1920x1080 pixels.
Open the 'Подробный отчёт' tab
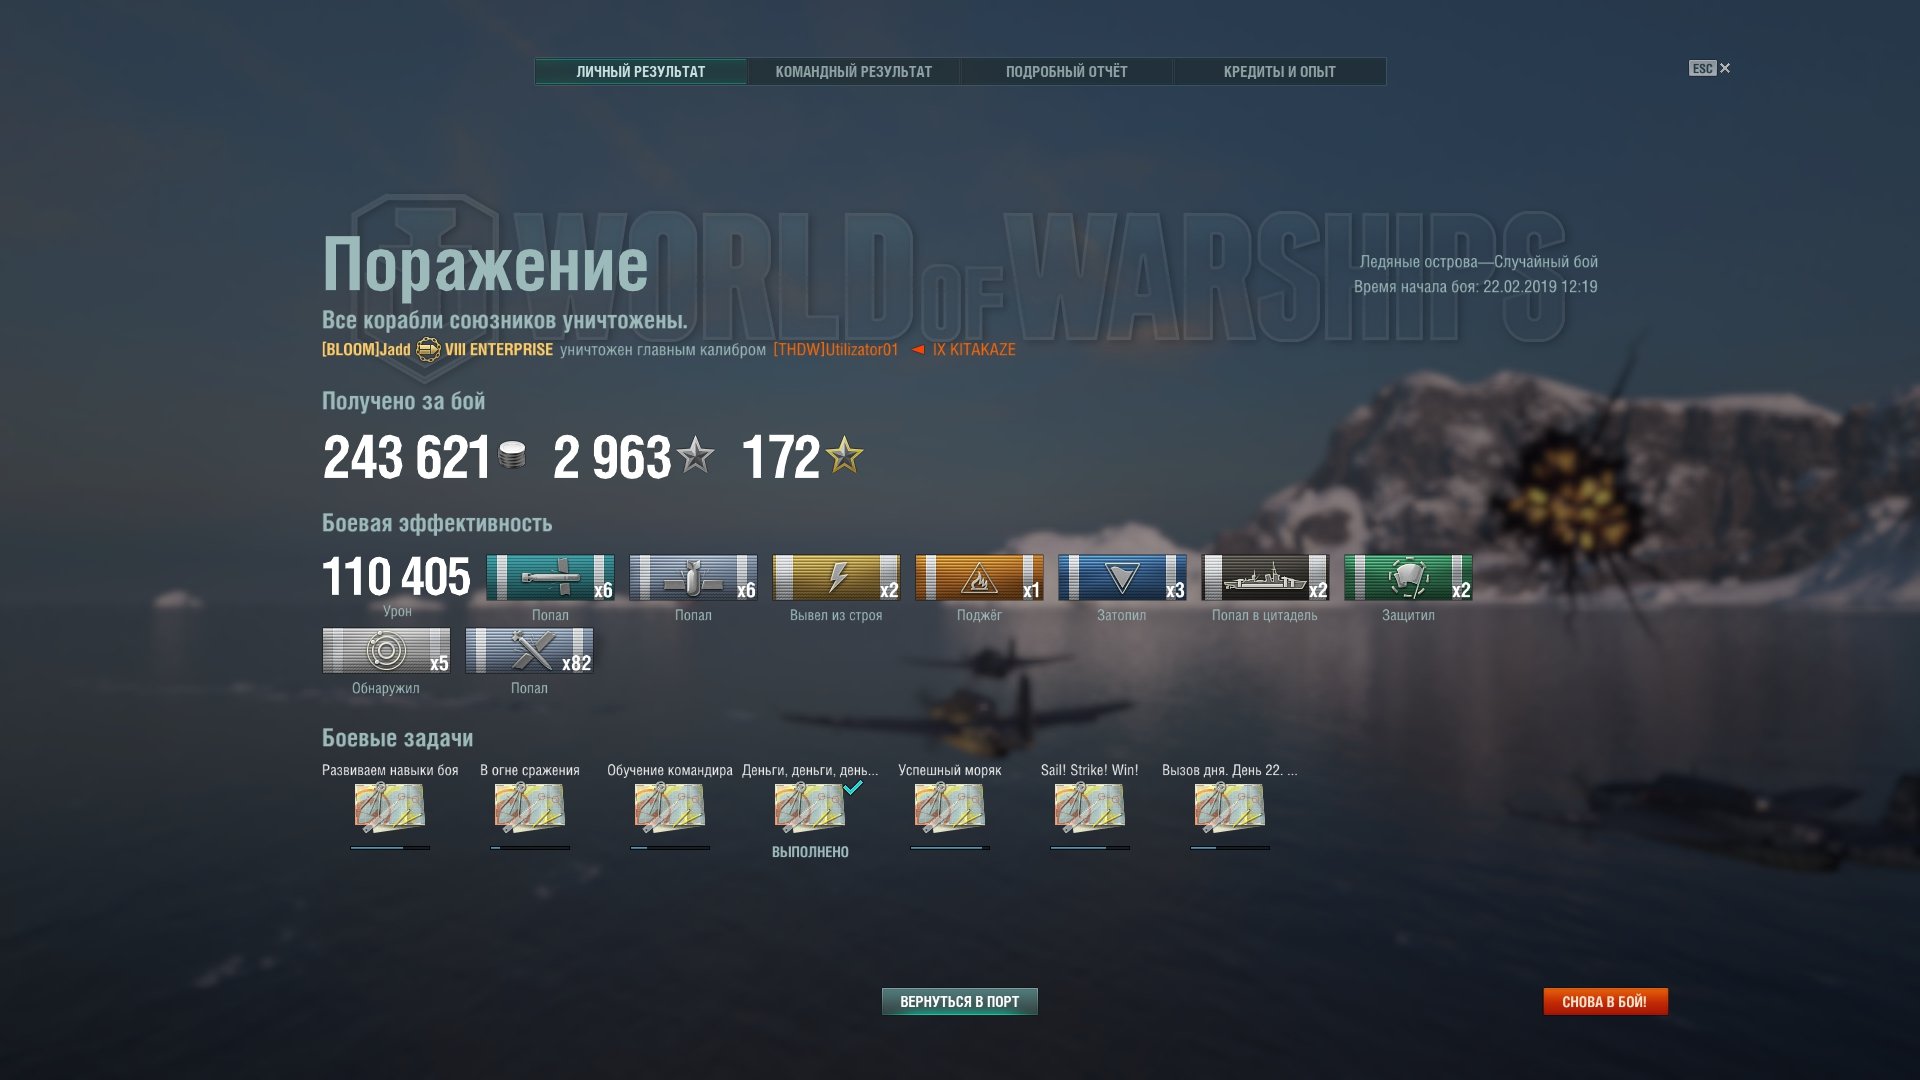pos(1066,72)
